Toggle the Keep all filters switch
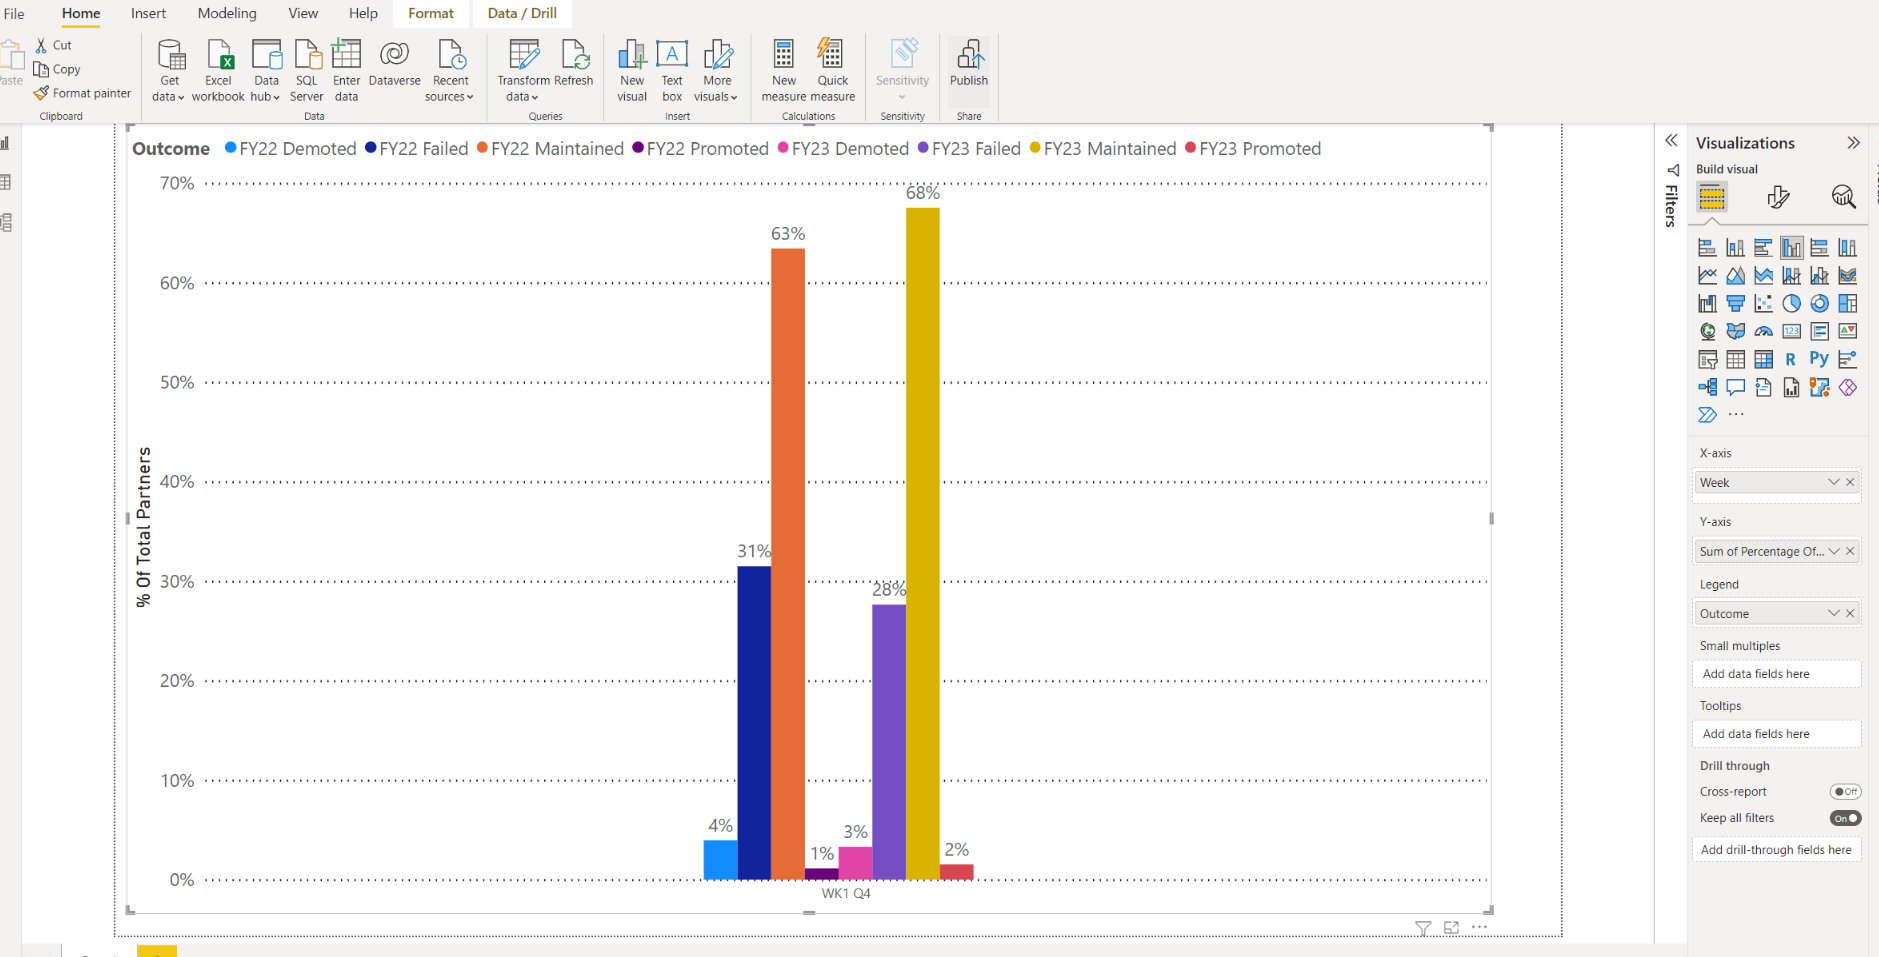This screenshot has height=957, width=1879. pos(1845,818)
